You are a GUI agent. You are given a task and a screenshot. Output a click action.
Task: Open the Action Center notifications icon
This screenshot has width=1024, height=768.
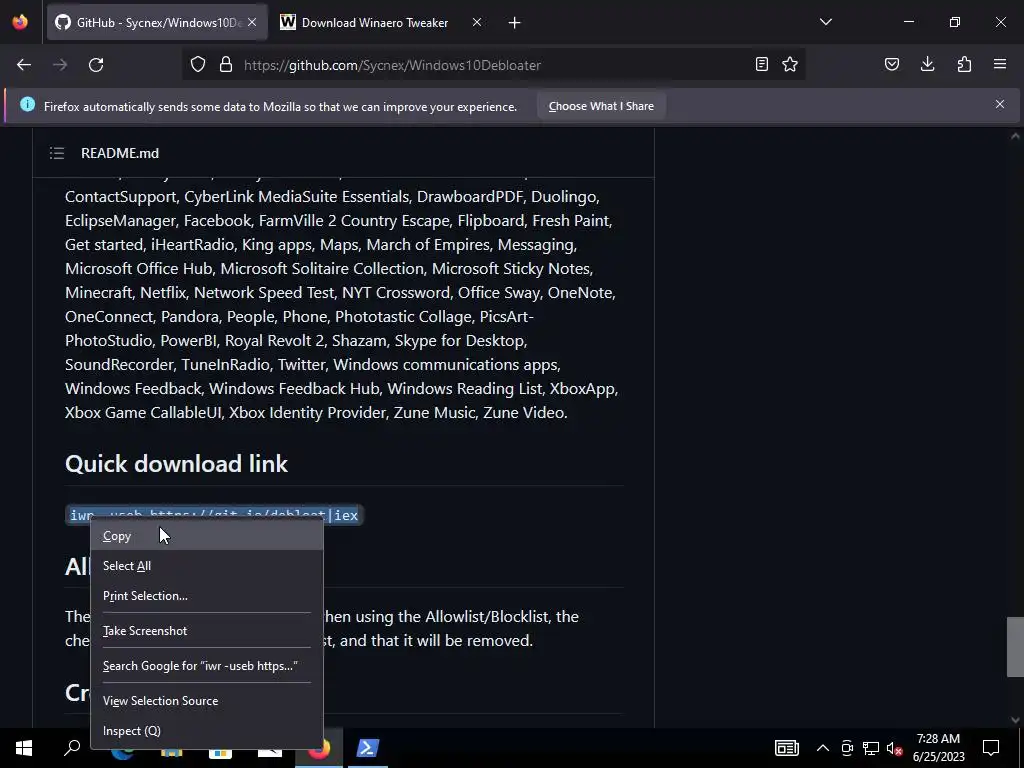(991, 748)
